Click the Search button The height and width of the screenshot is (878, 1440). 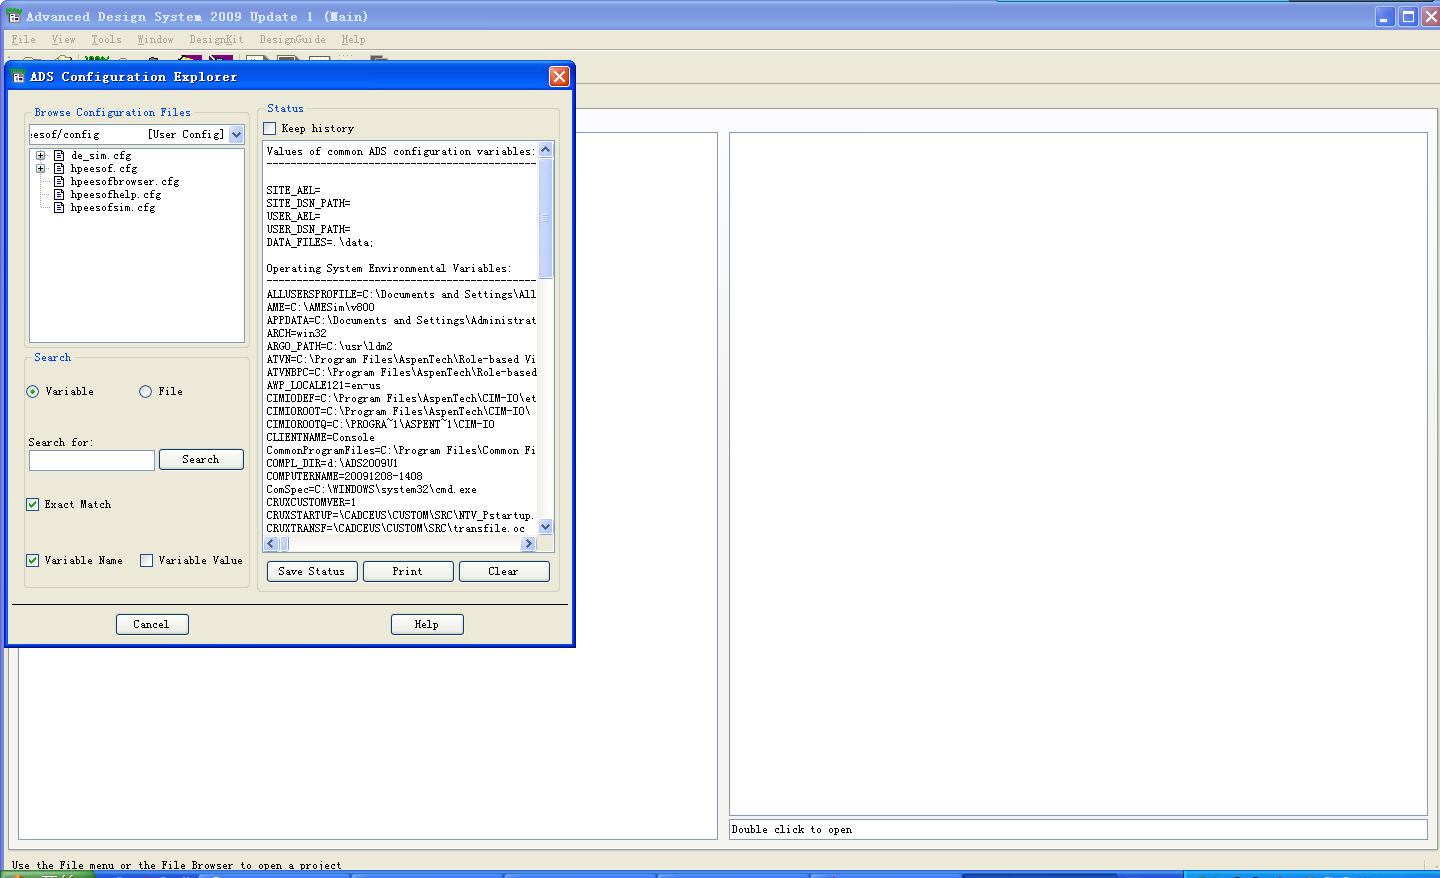[x=201, y=460]
